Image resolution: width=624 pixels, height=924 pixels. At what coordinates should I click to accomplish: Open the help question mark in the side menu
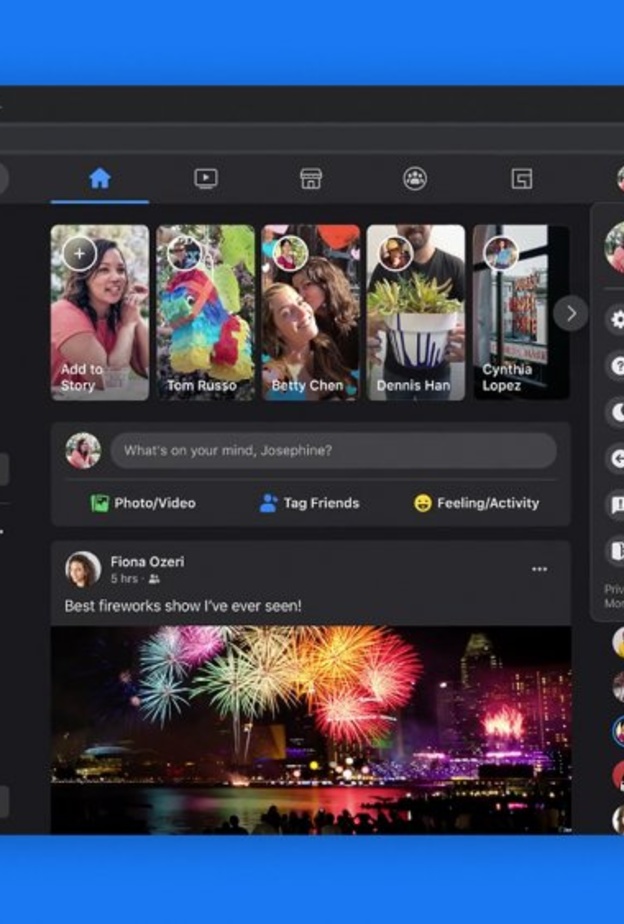[x=615, y=366]
